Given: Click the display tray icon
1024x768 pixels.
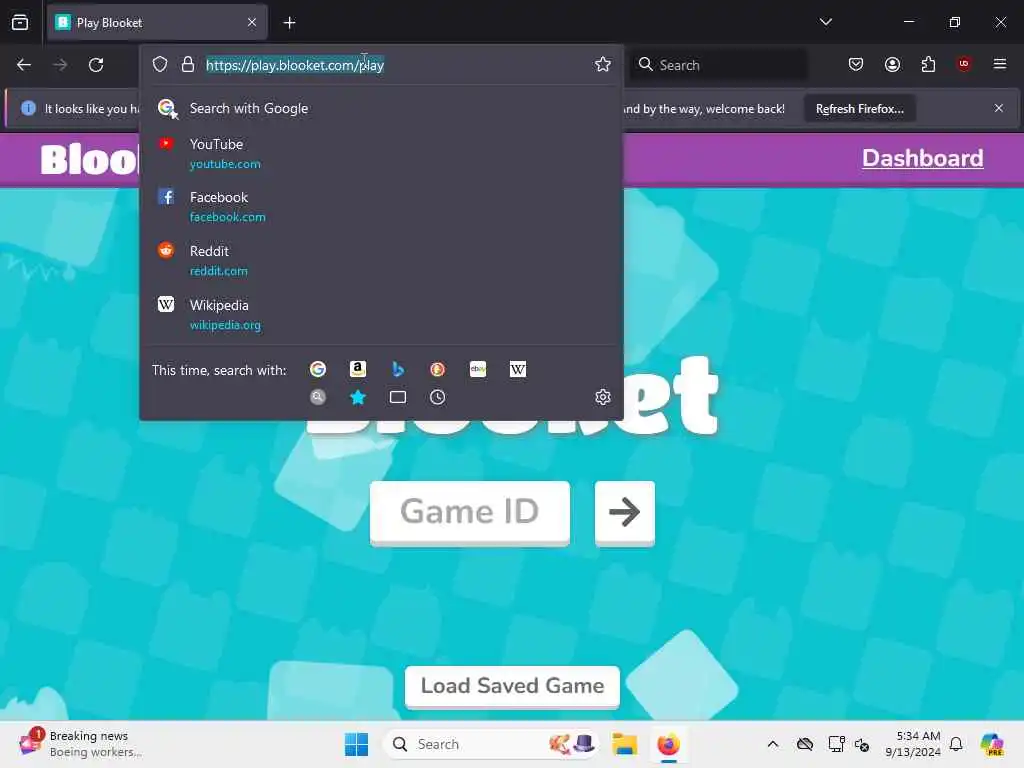Looking at the screenshot, I should pos(836,744).
